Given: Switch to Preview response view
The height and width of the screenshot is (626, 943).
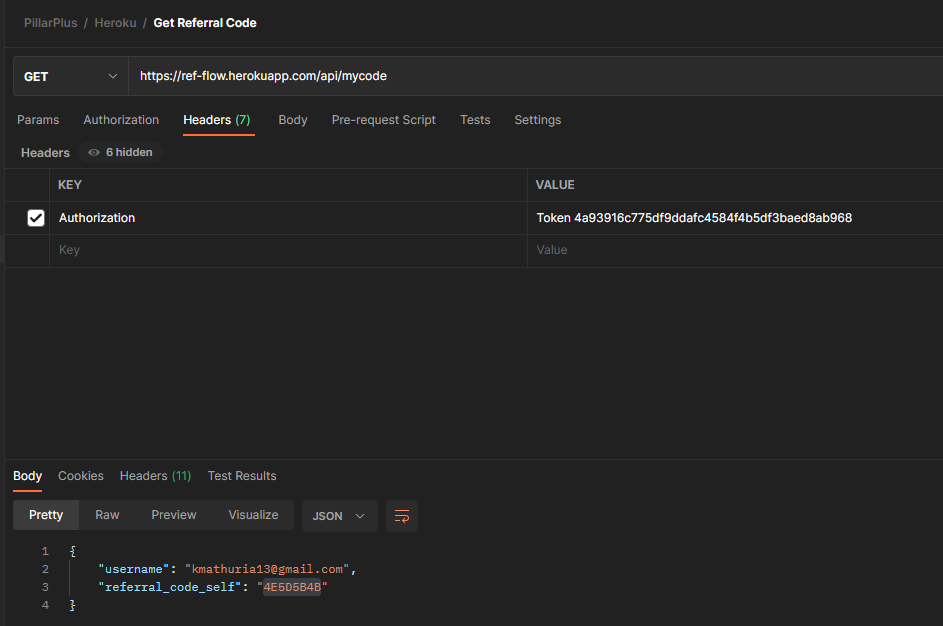Looking at the screenshot, I should tap(174, 515).
